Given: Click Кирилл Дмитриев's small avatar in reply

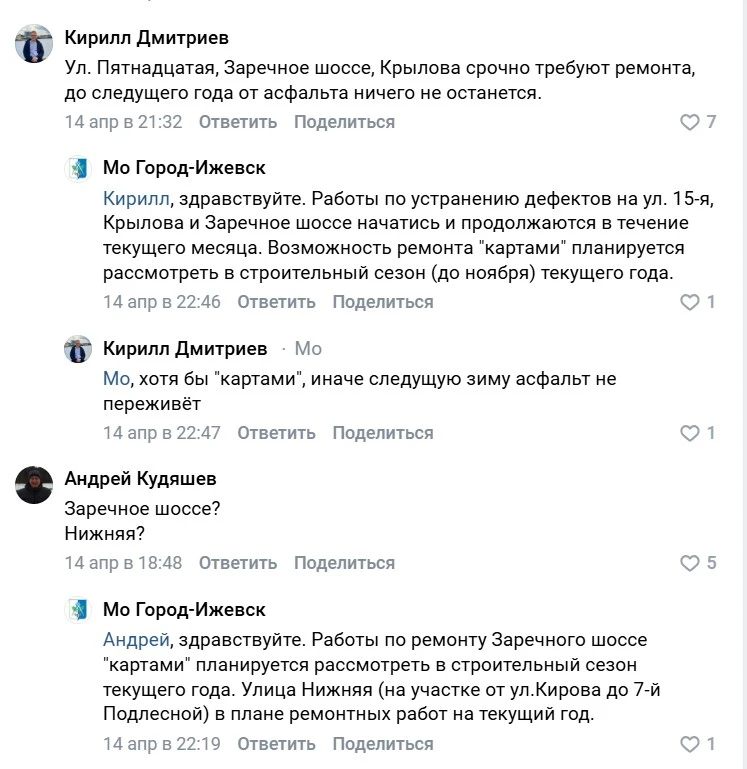Looking at the screenshot, I should [78, 349].
